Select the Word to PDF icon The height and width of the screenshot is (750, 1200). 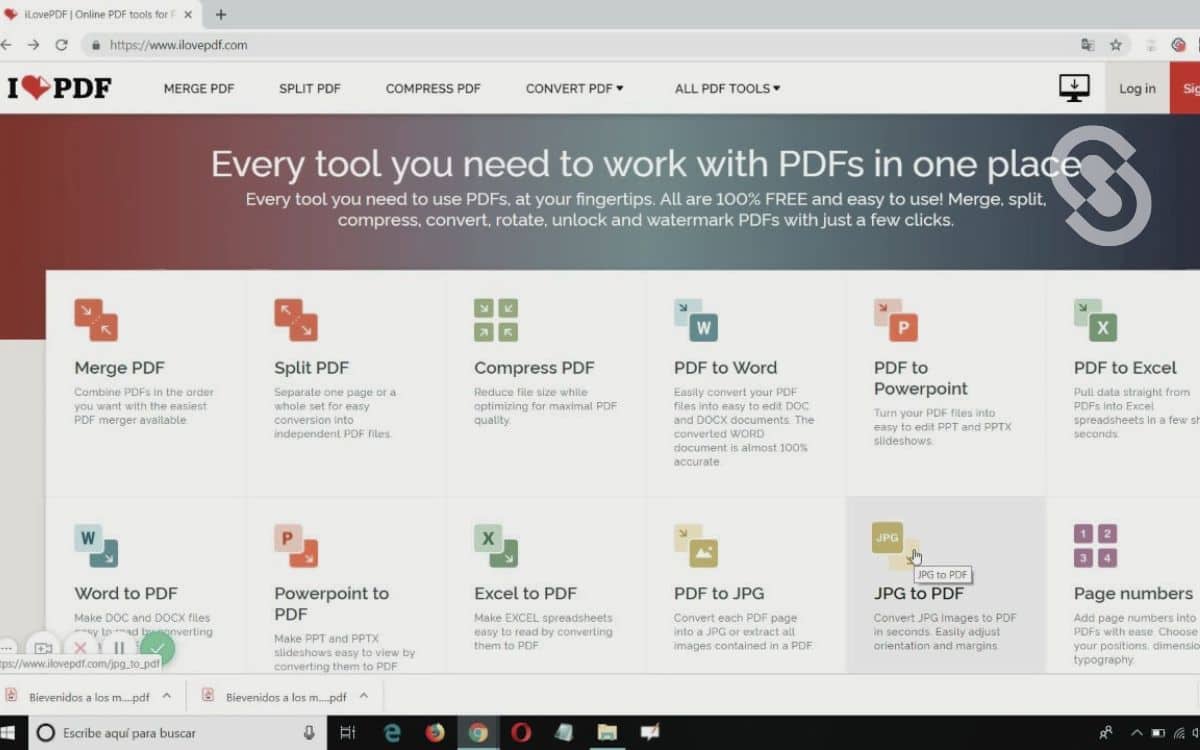(96, 546)
